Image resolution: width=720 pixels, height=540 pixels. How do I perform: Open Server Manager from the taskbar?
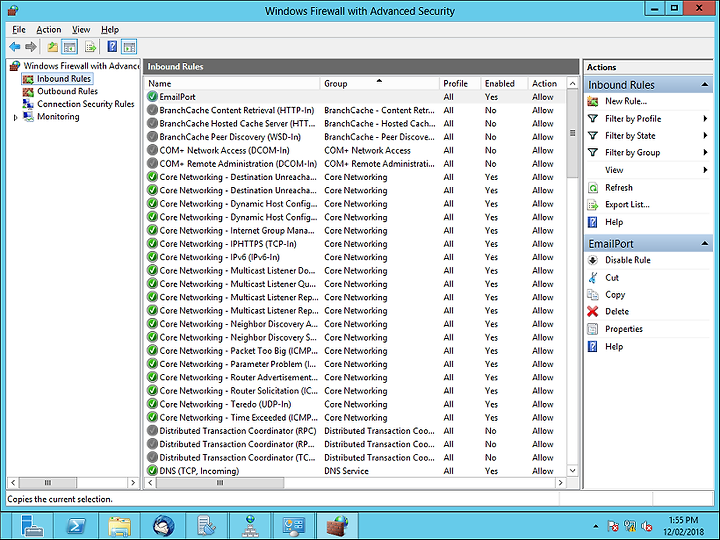tap(31, 525)
